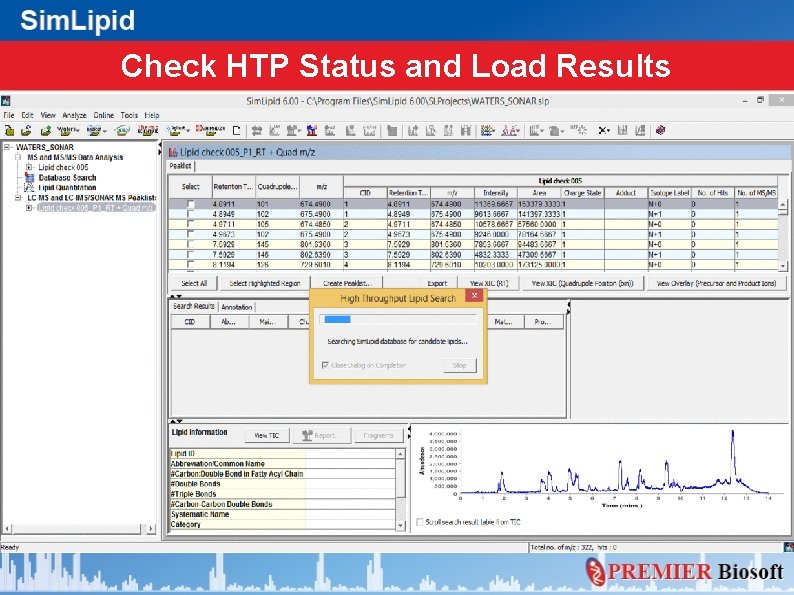Viewport: 794px width, 595px height.
Task: Click Select Highlighted Region button
Action: [265, 284]
